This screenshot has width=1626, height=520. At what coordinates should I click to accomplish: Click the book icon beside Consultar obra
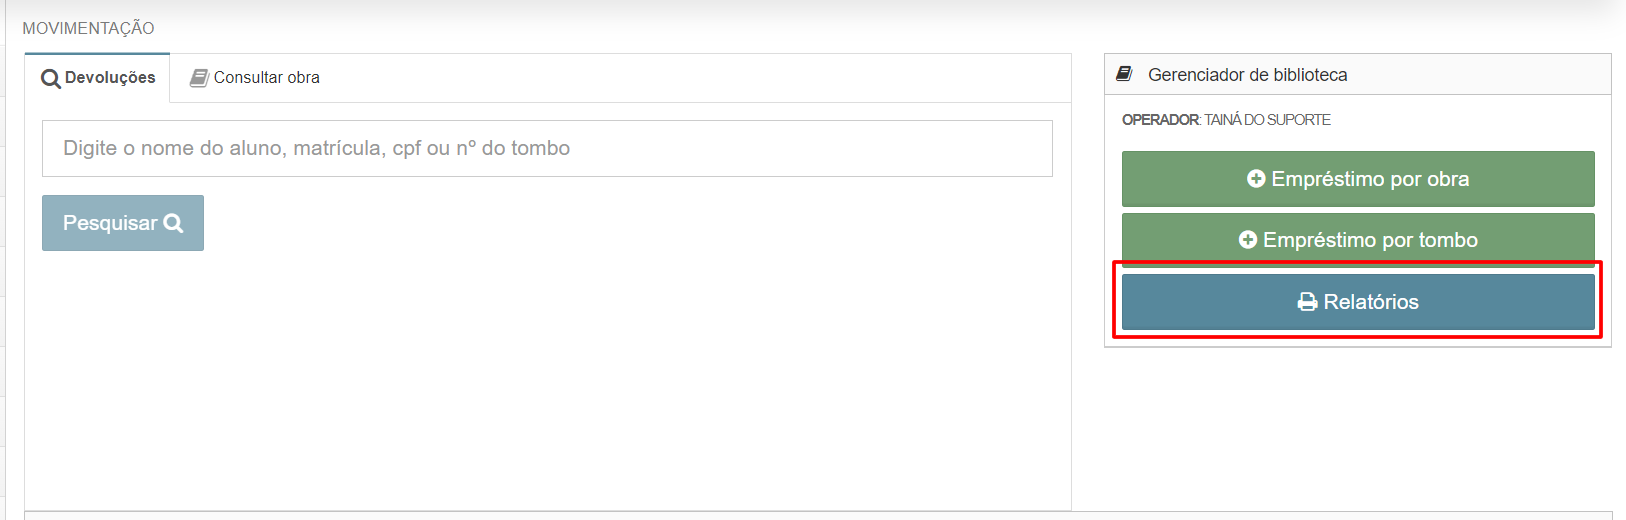coord(199,78)
